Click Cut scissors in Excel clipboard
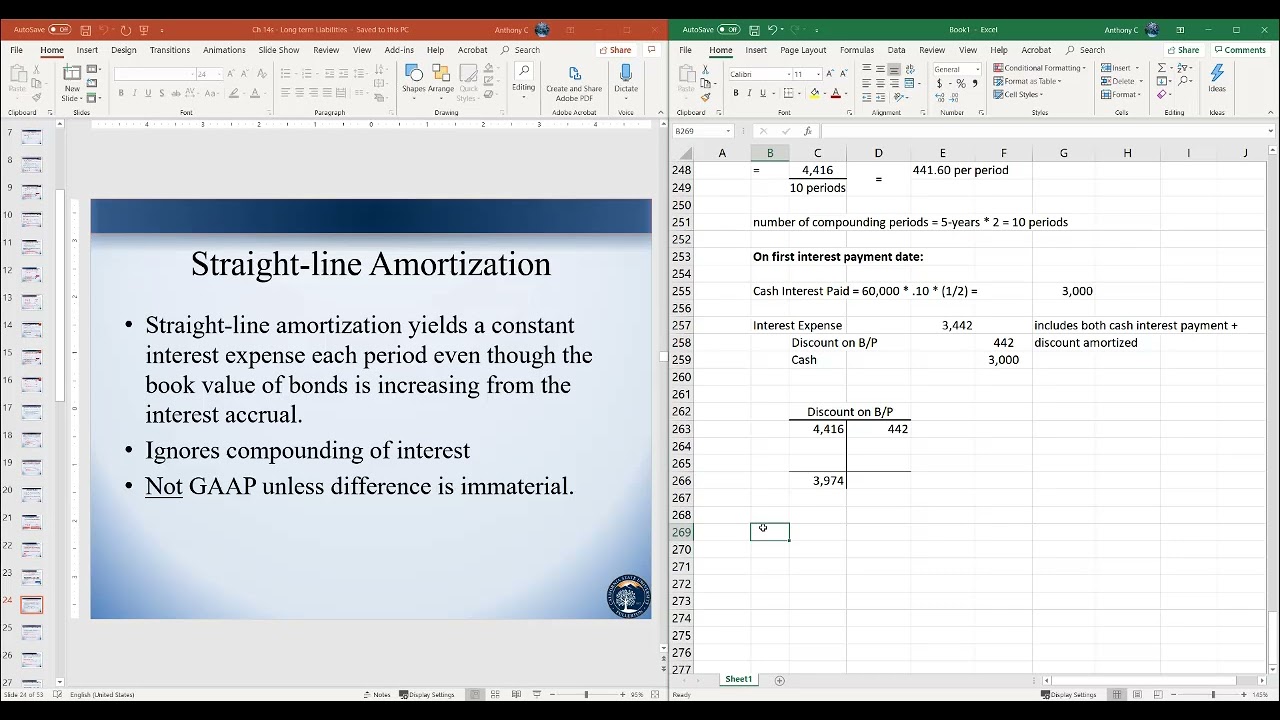 pyautogui.click(x=706, y=69)
